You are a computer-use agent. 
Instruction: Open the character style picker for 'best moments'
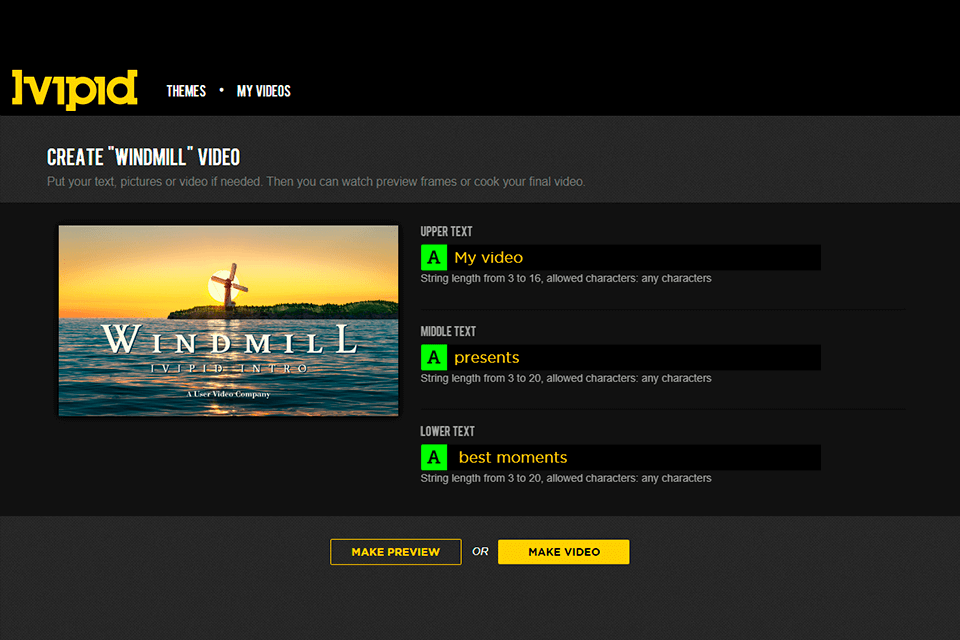pyautogui.click(x=433, y=457)
